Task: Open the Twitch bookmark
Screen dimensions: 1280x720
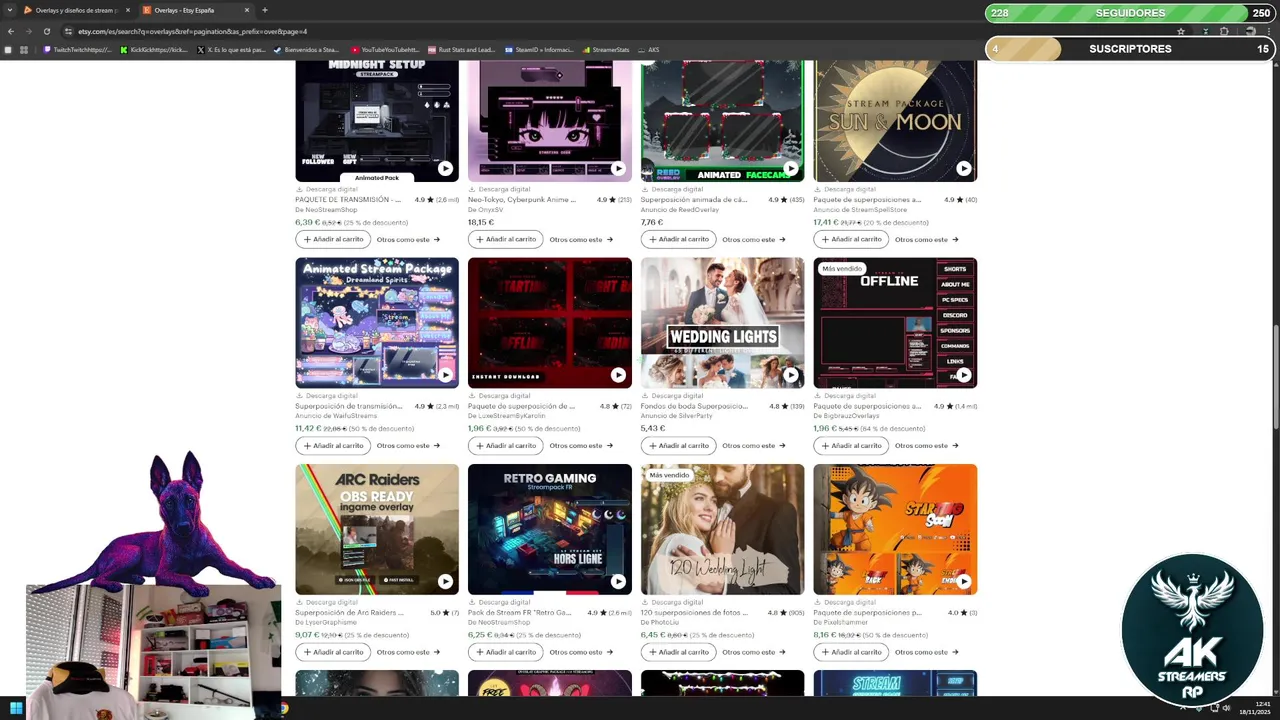Action: tap(78, 49)
